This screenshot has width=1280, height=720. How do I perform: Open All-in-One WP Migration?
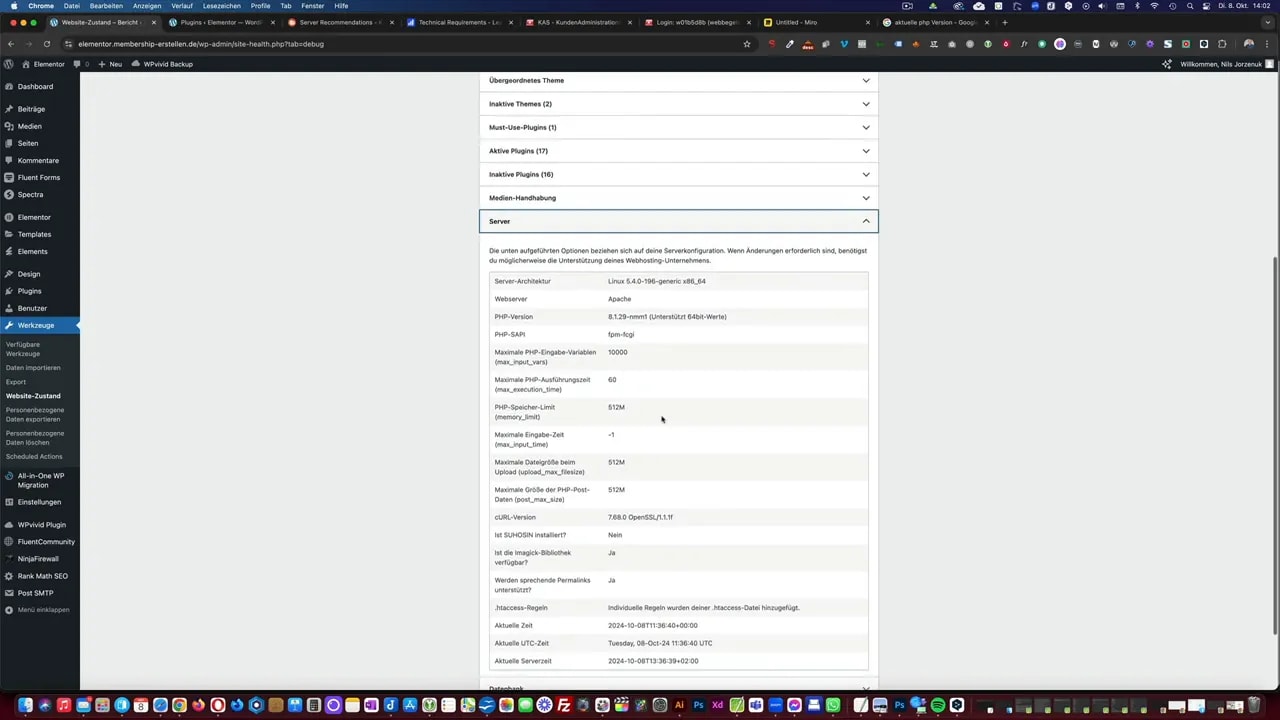pos(40,480)
